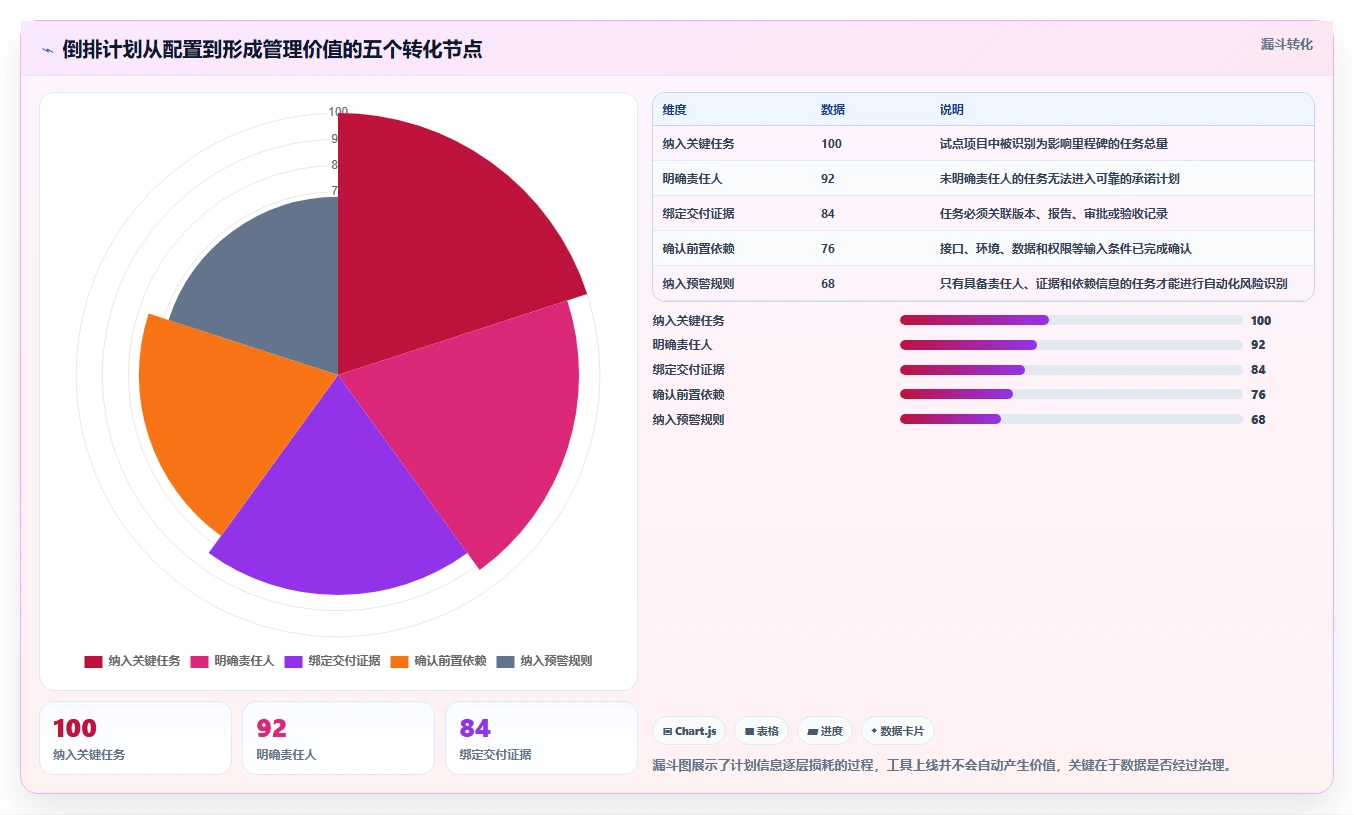This screenshot has width=1354, height=815.
Task: Click the table description 任务必须关联版本、报告、审批或验收记录
Action: pos(1054,214)
